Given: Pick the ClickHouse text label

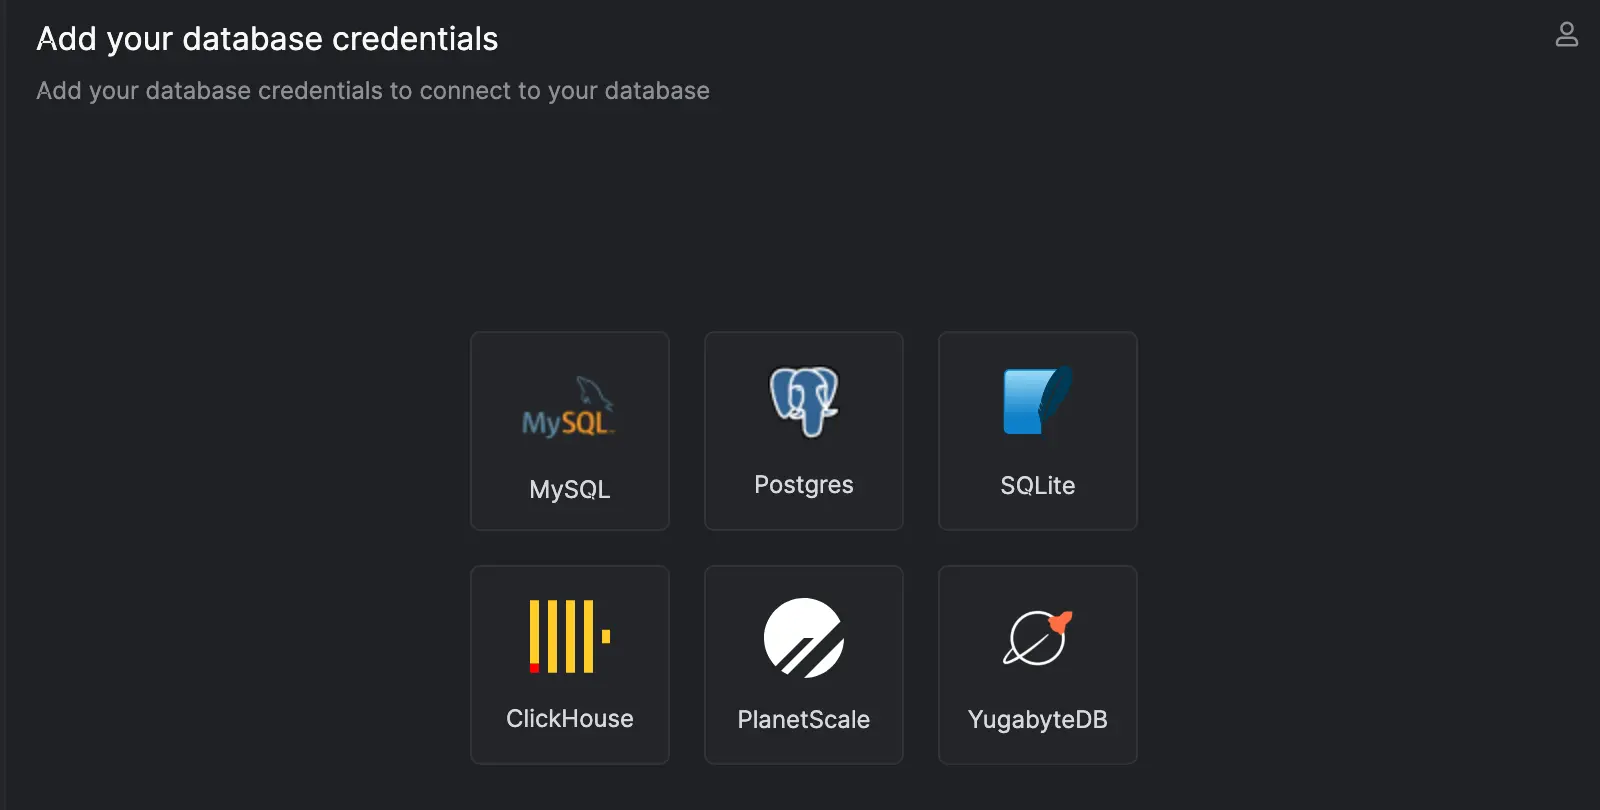Looking at the screenshot, I should click(x=569, y=719).
